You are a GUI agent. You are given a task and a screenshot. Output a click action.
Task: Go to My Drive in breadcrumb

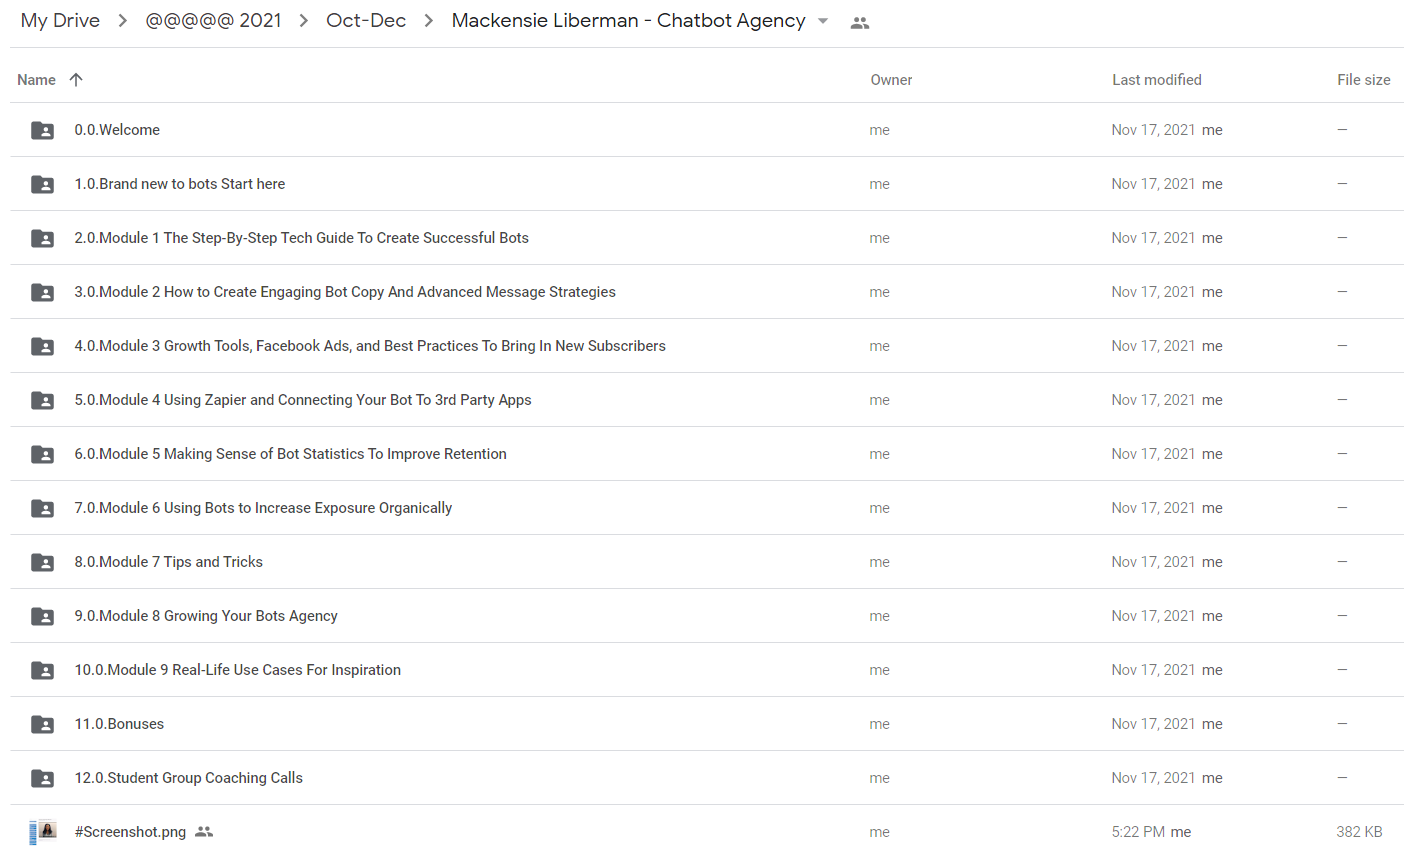(60, 21)
